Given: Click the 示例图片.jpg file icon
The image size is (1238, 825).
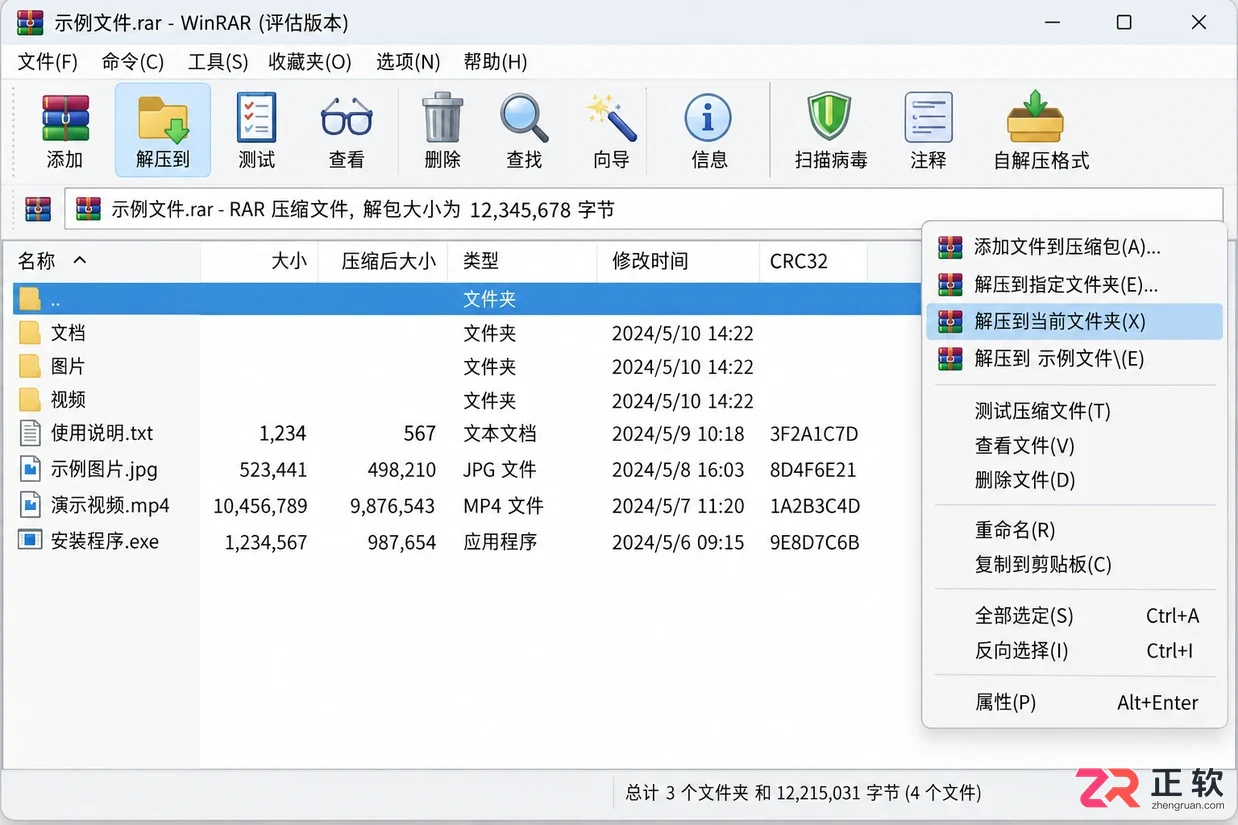Looking at the screenshot, I should tap(30, 469).
